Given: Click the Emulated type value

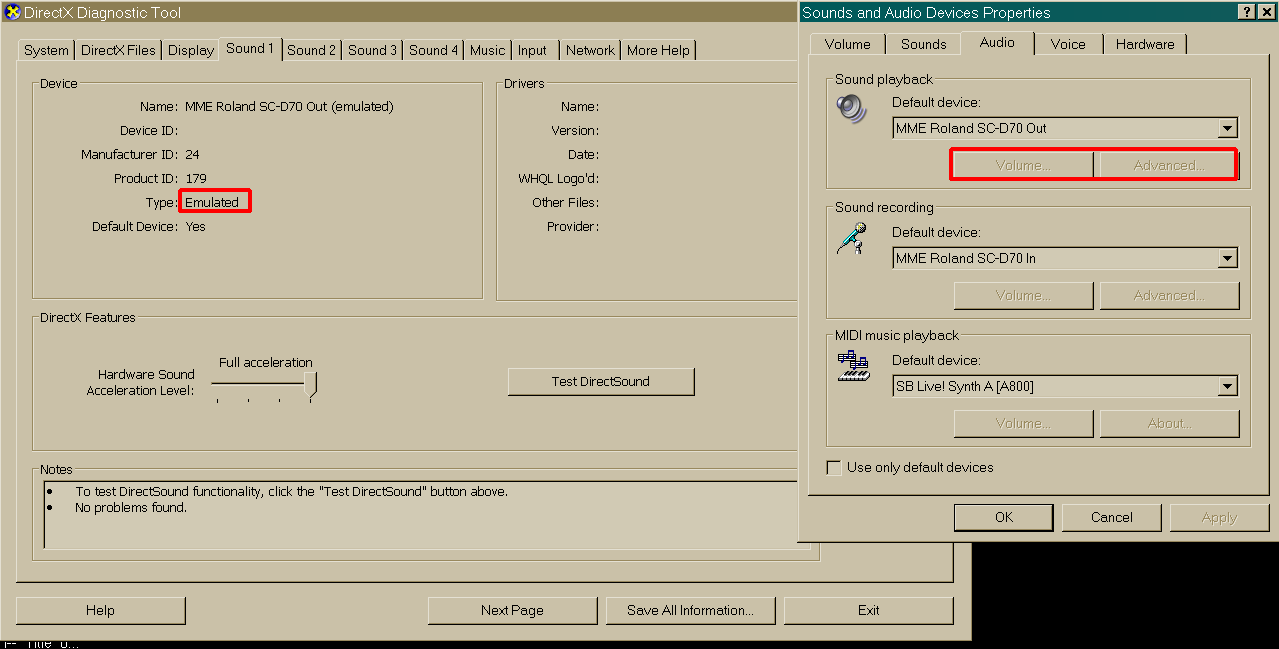Looking at the screenshot, I should tap(212, 202).
